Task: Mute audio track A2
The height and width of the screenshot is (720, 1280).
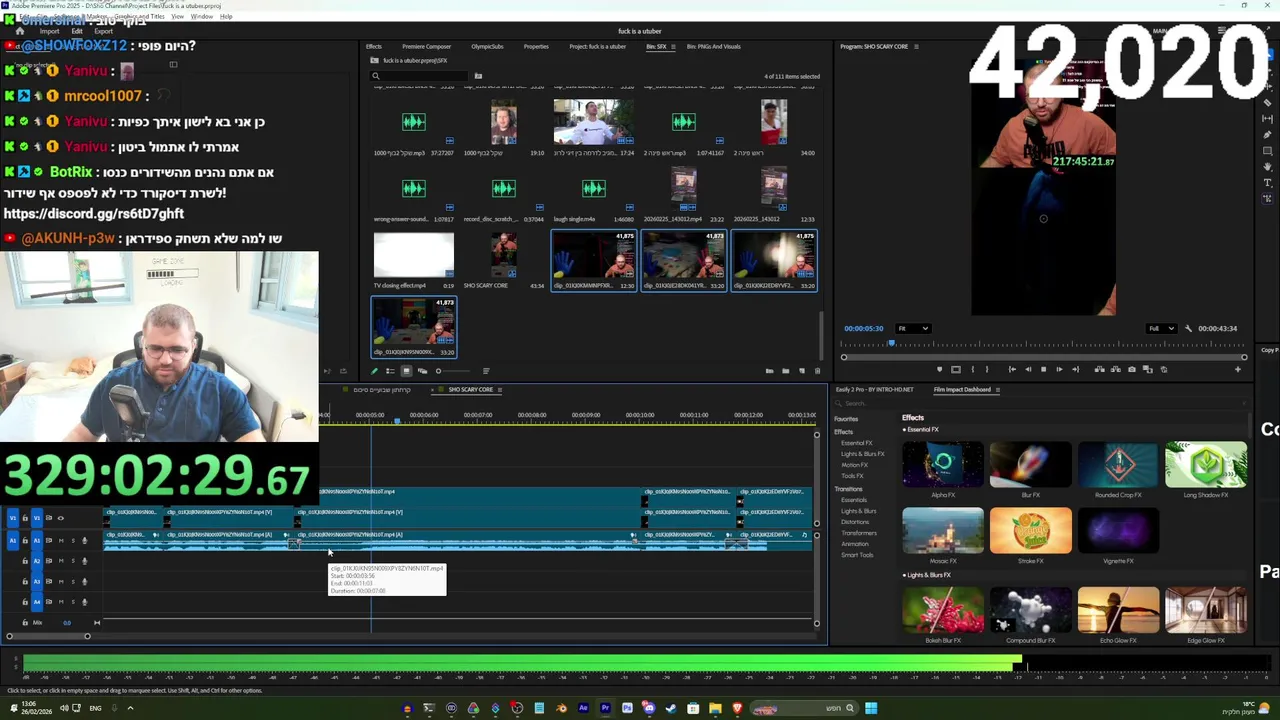Action: pyautogui.click(x=61, y=561)
